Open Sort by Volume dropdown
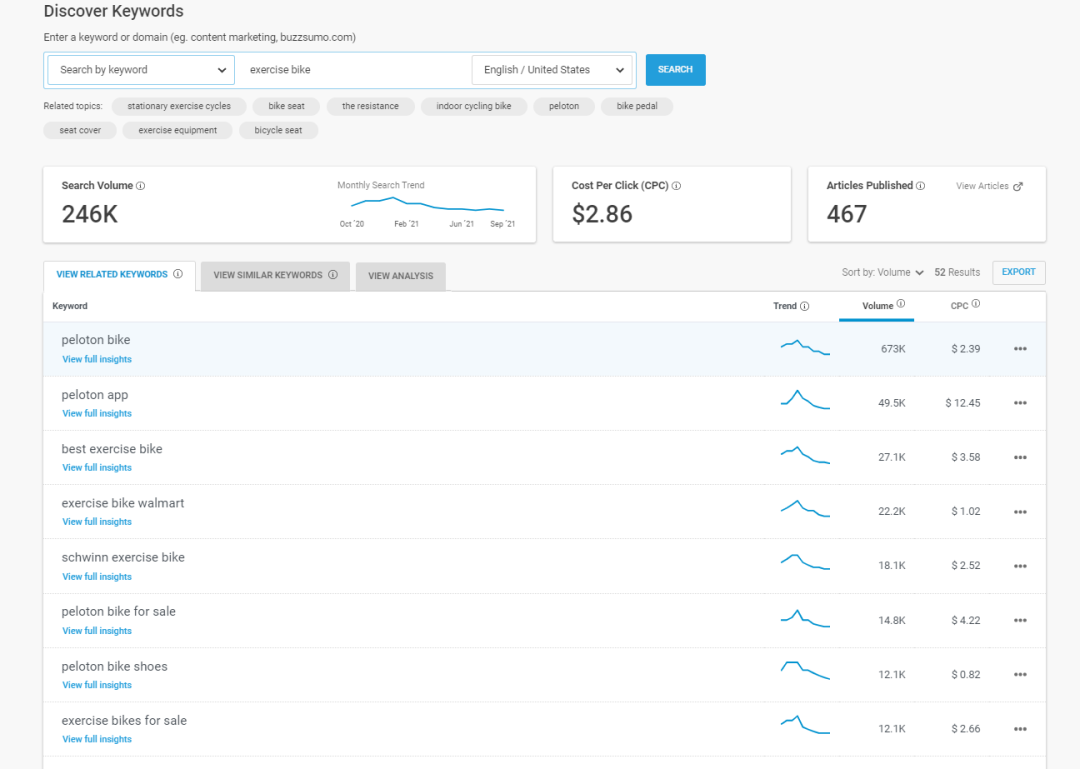The height and width of the screenshot is (769, 1080). (883, 273)
